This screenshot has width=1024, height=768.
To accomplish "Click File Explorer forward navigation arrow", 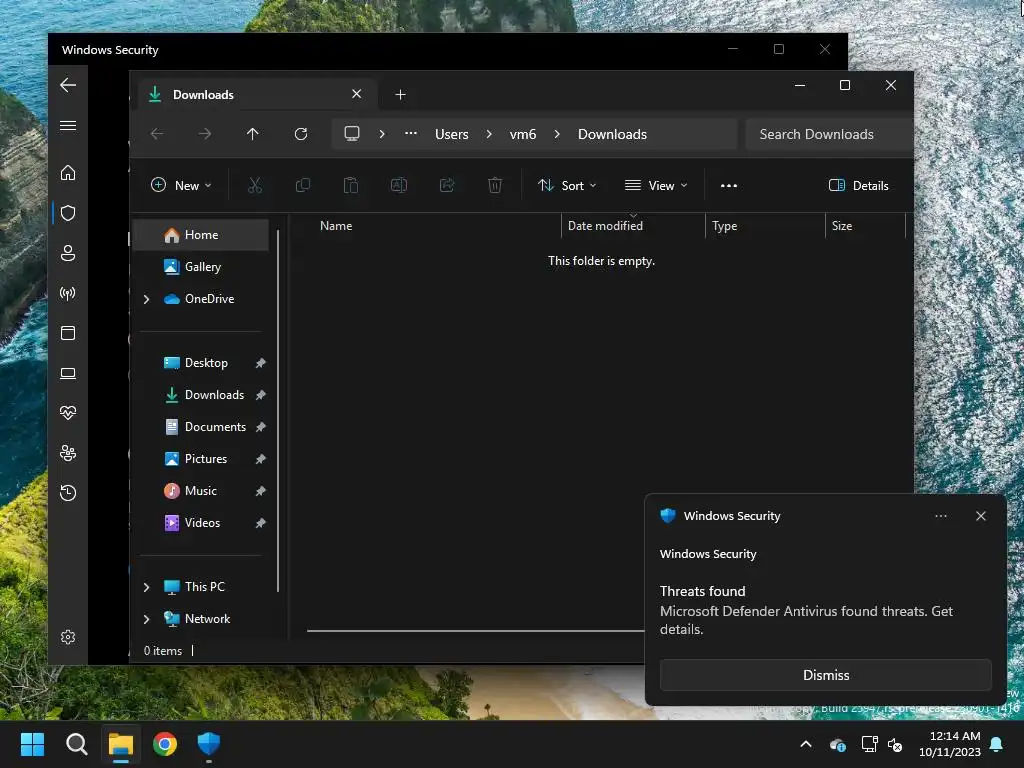I will (x=205, y=134).
